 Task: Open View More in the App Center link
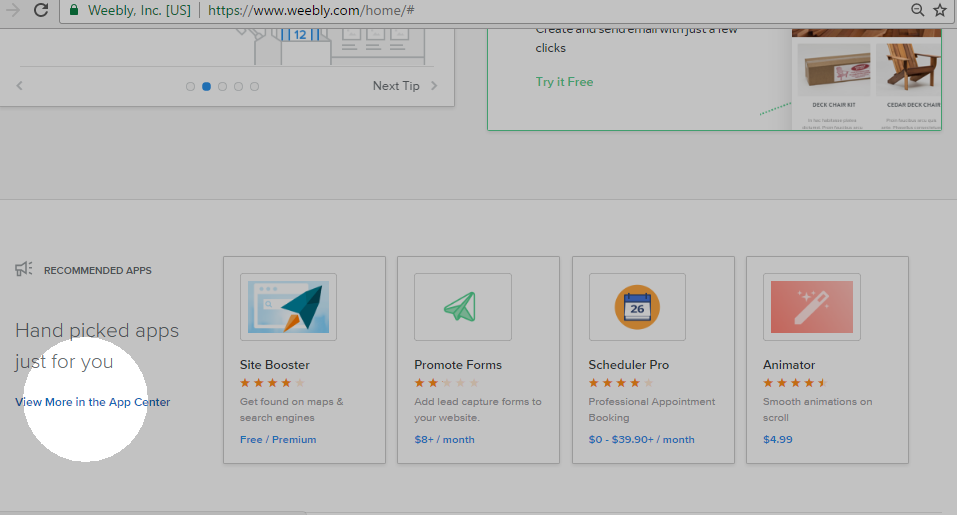point(93,402)
